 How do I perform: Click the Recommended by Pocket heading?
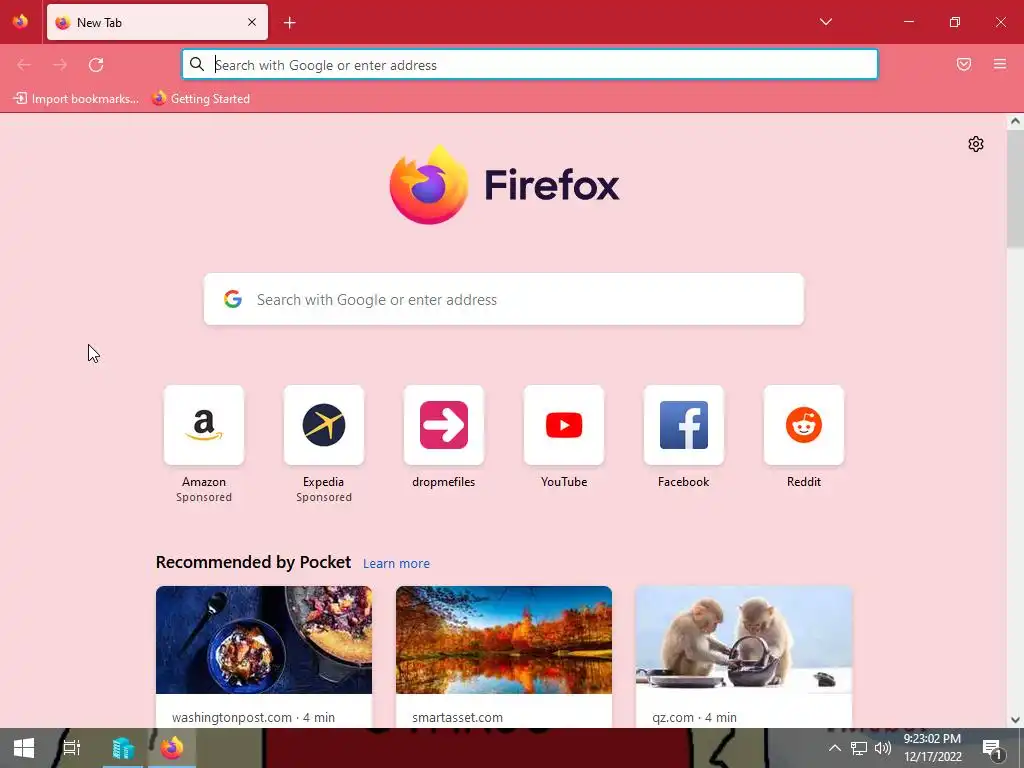pos(253,562)
